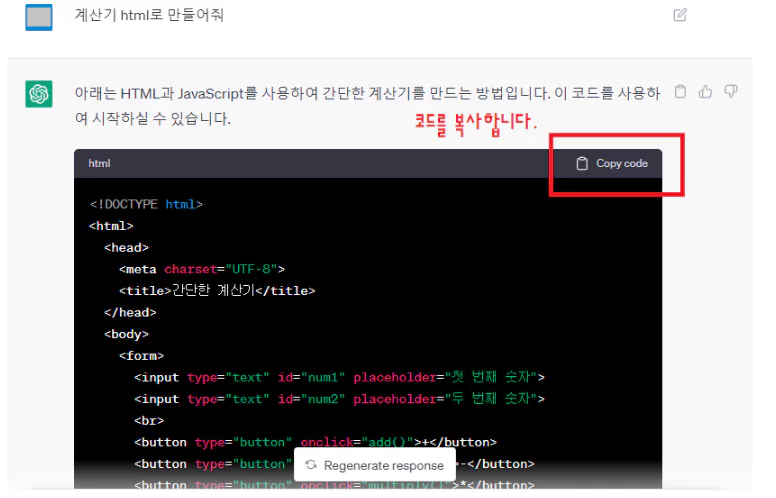Click the meta charset="UTF-8" line
The width and height of the screenshot is (776, 498).
pos(202,269)
